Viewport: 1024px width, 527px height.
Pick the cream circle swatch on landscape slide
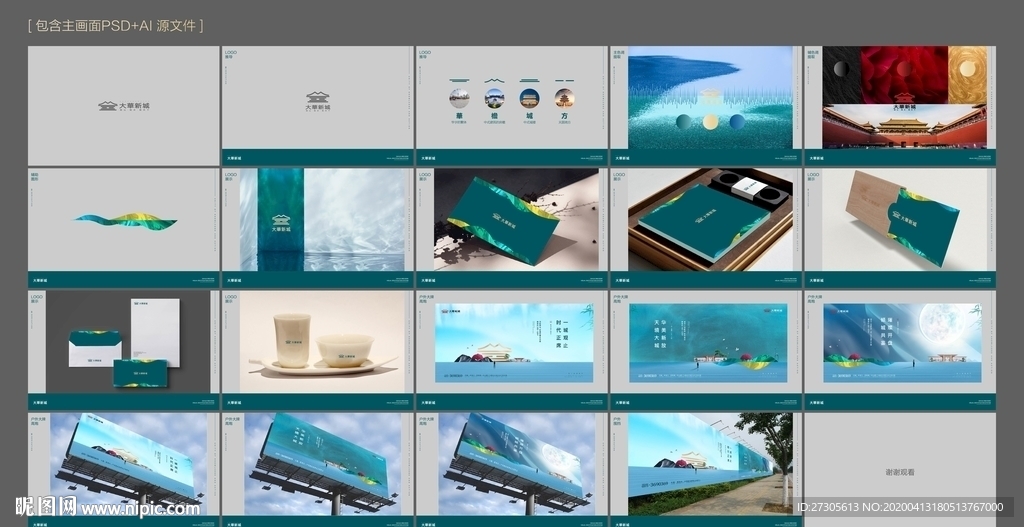[709, 122]
